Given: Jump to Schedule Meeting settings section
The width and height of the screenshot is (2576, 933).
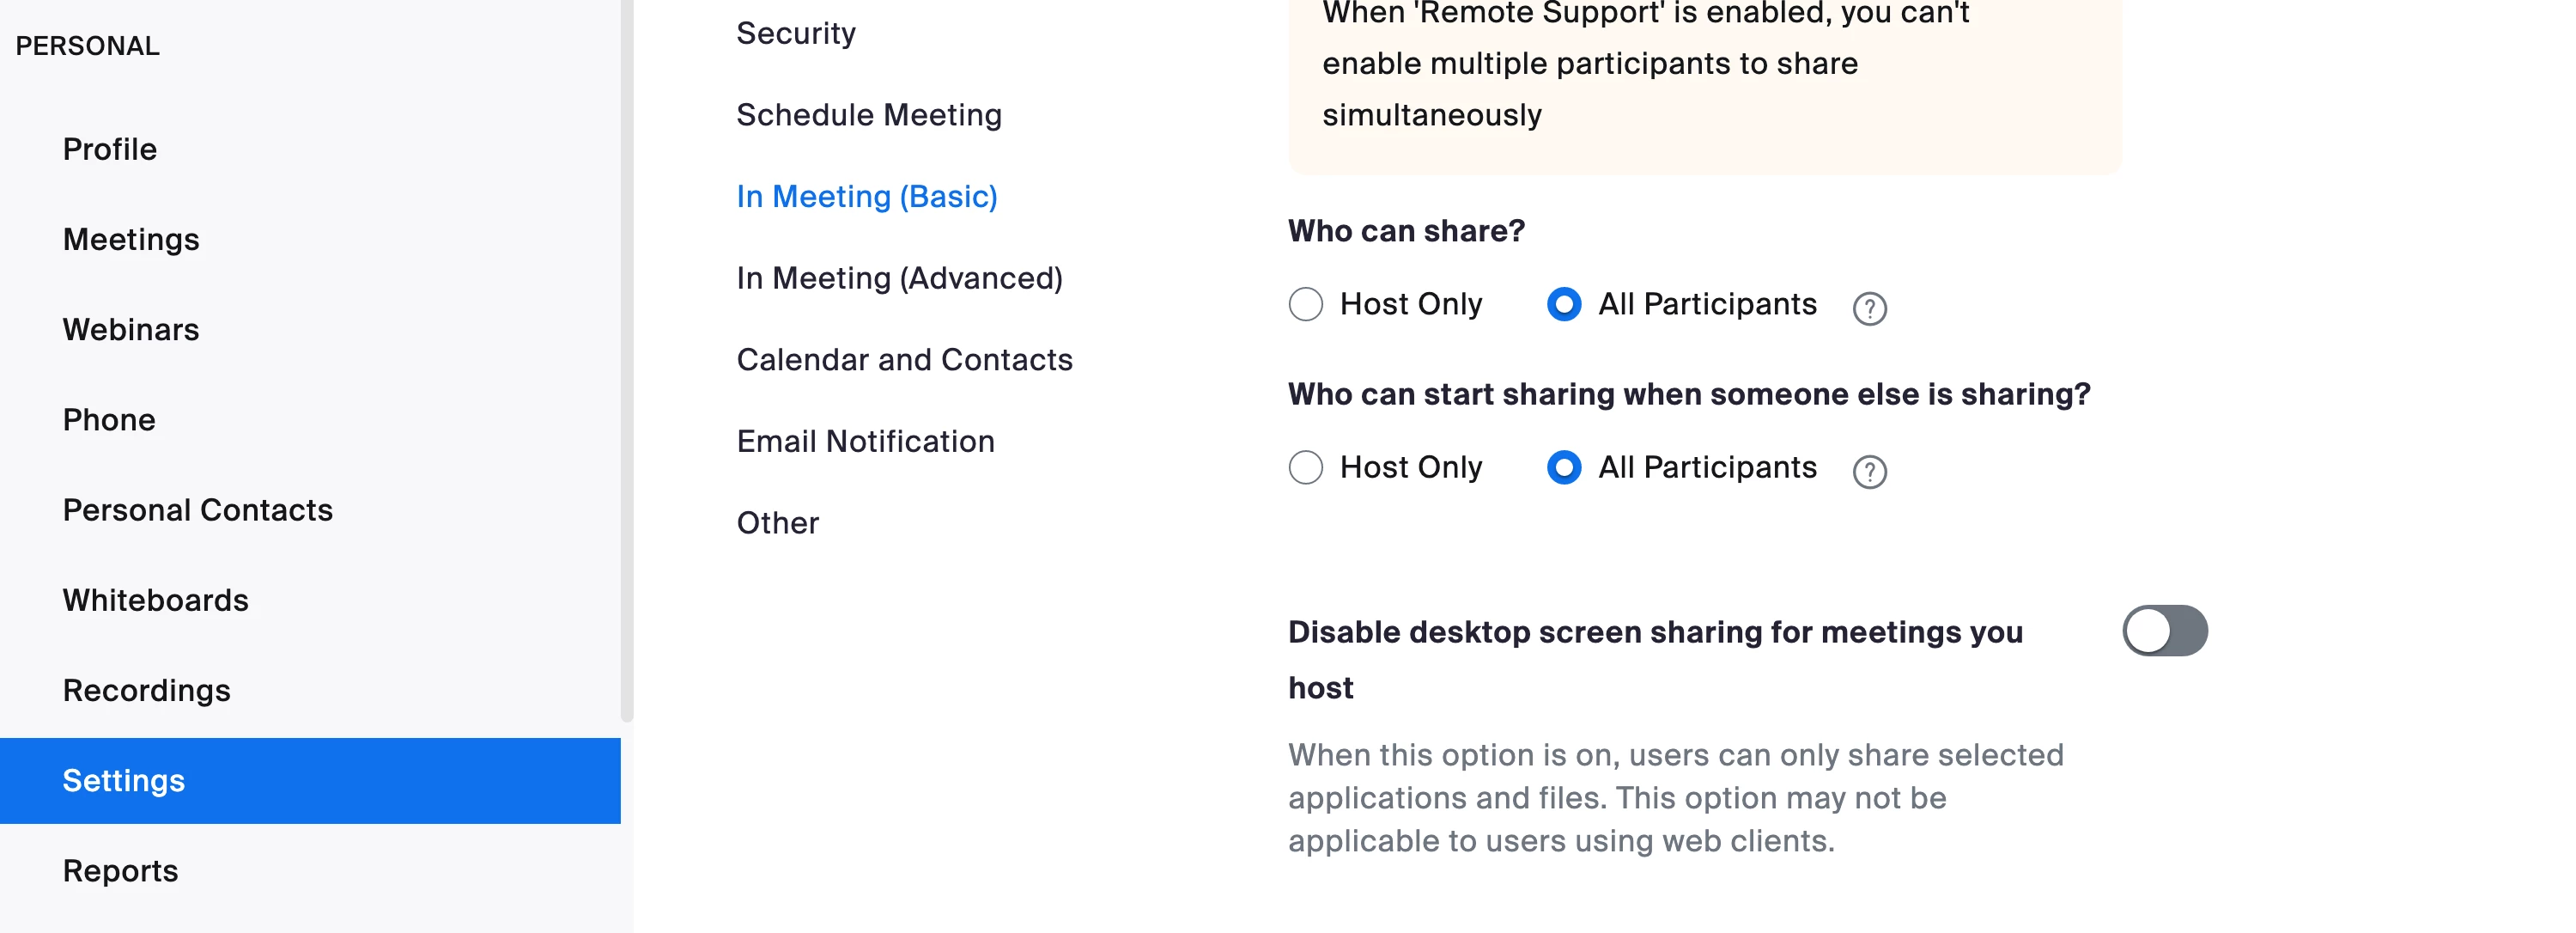Looking at the screenshot, I should (868, 115).
